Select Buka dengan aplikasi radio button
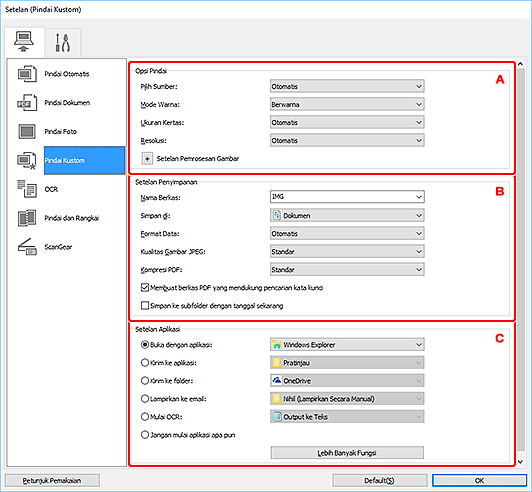The image size is (532, 492). coord(145,345)
